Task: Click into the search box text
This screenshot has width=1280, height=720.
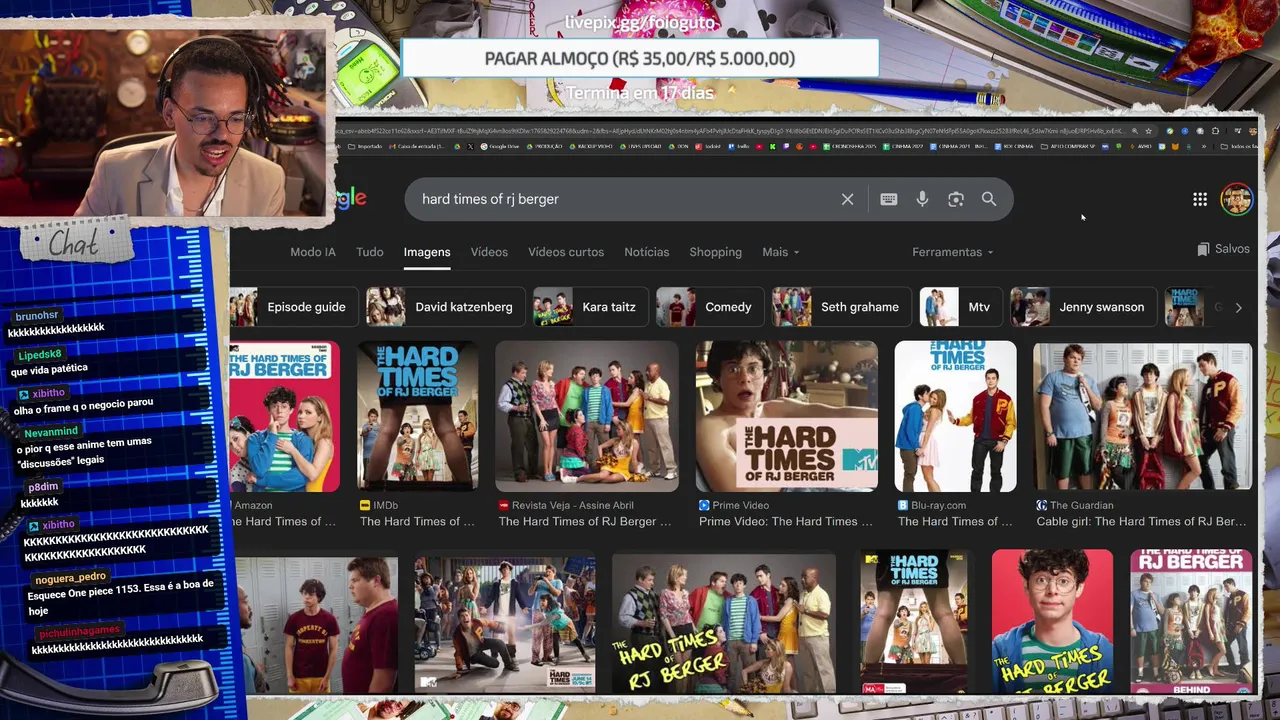Action: click(490, 199)
